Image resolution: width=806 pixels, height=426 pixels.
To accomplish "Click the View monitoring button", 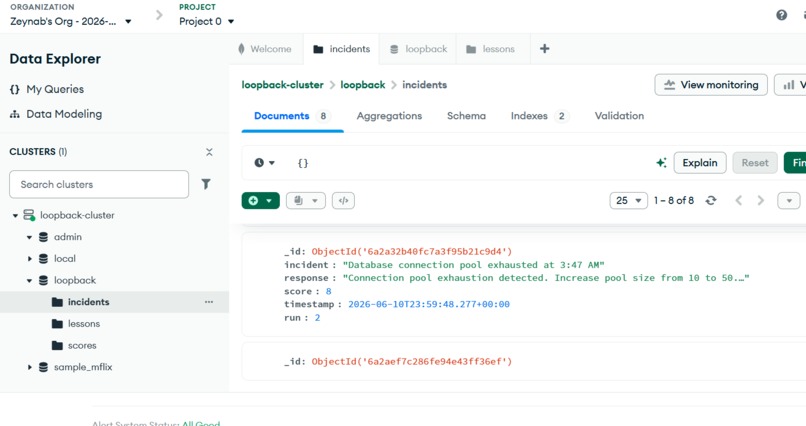I will tap(711, 85).
